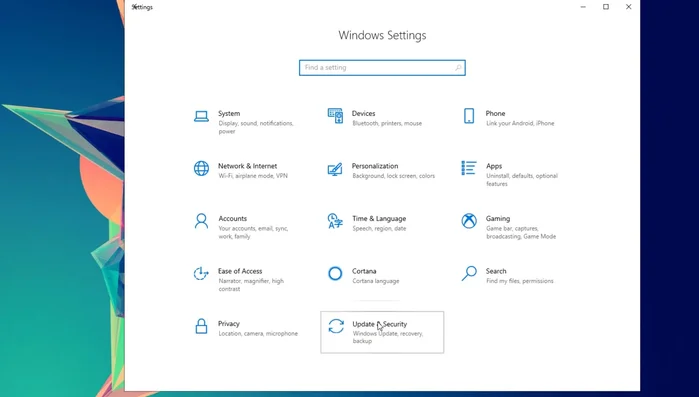Click the Apps list icon

tap(469, 168)
